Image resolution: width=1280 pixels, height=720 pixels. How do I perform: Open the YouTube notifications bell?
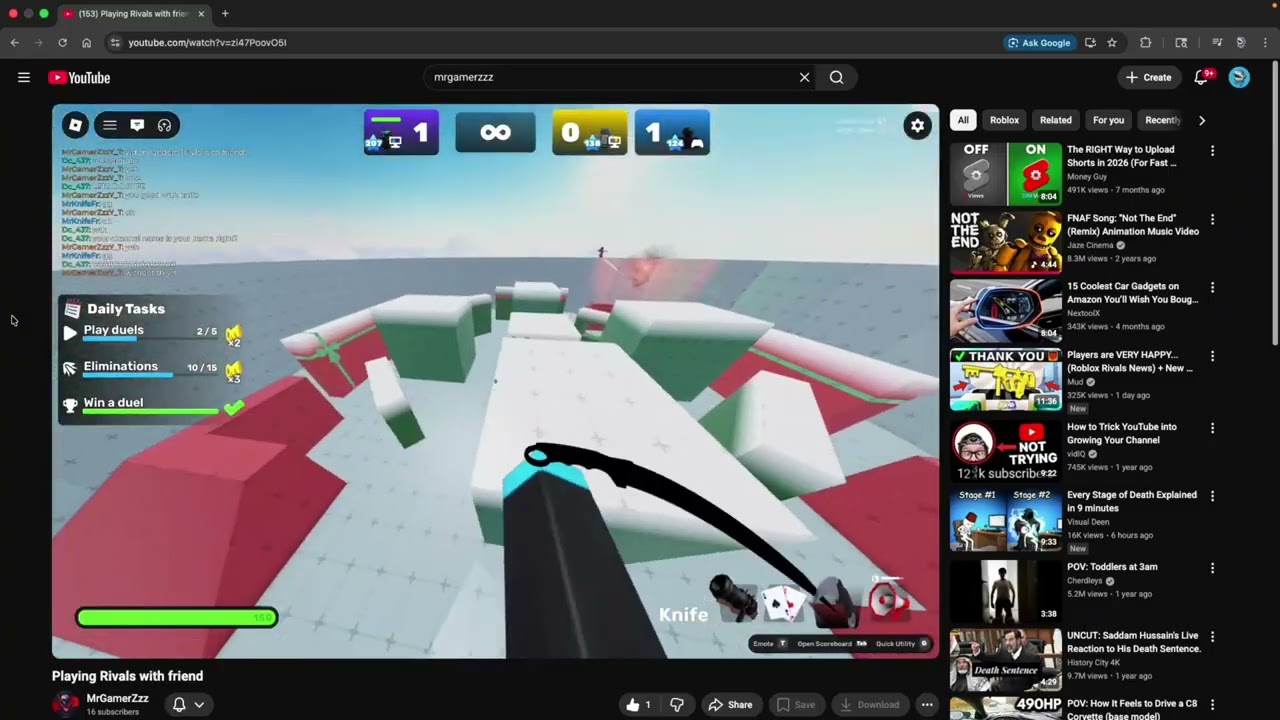coord(1202,77)
